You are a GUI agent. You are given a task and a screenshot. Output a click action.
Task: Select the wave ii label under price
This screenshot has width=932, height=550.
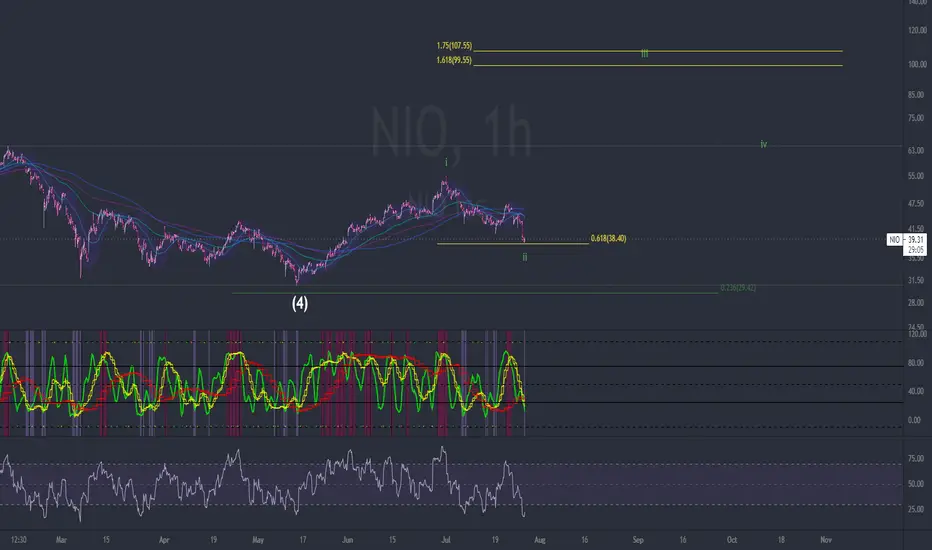[x=525, y=257]
